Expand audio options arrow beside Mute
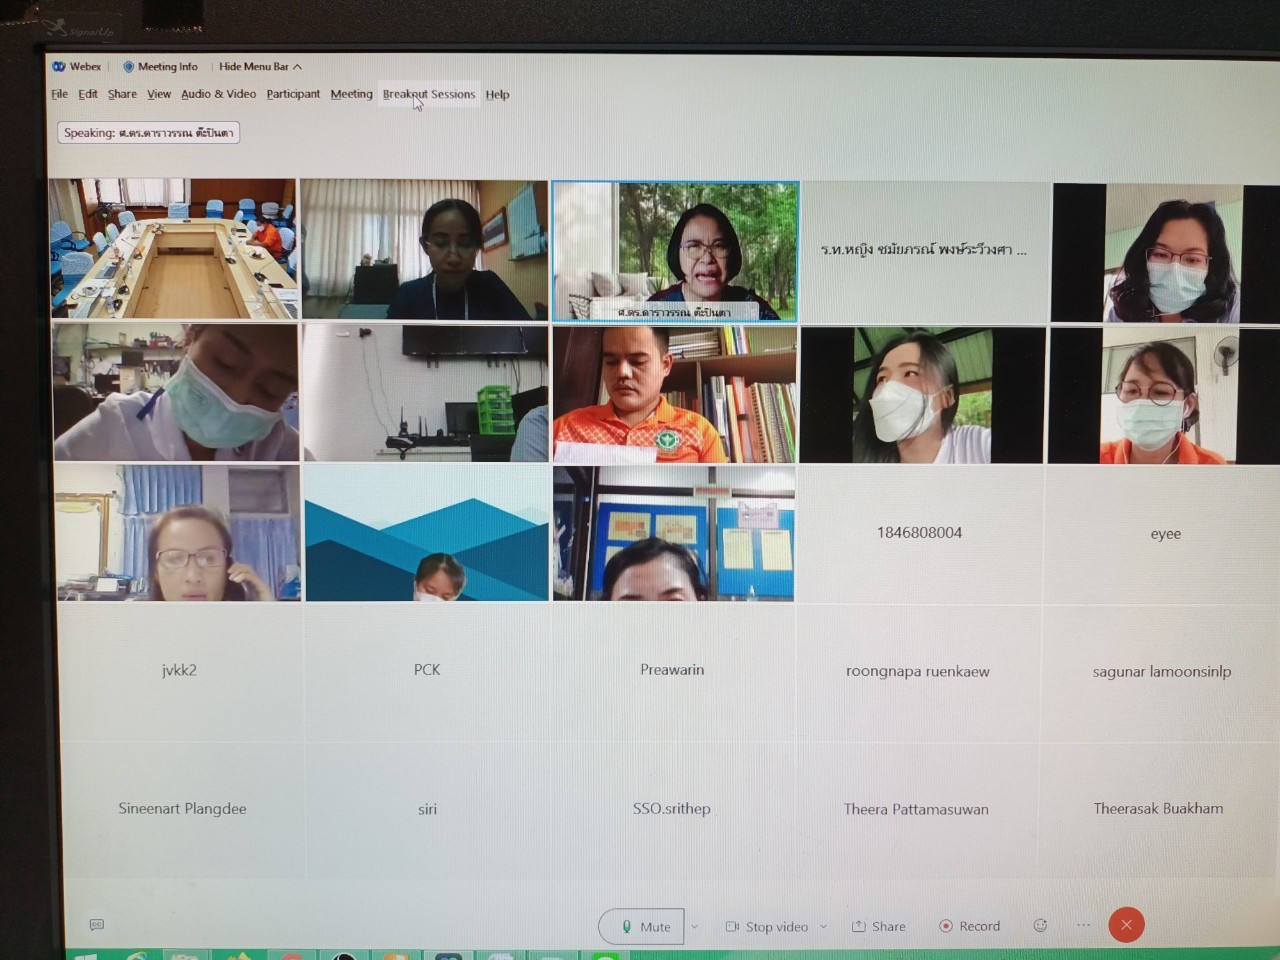The image size is (1280, 960). (x=695, y=927)
